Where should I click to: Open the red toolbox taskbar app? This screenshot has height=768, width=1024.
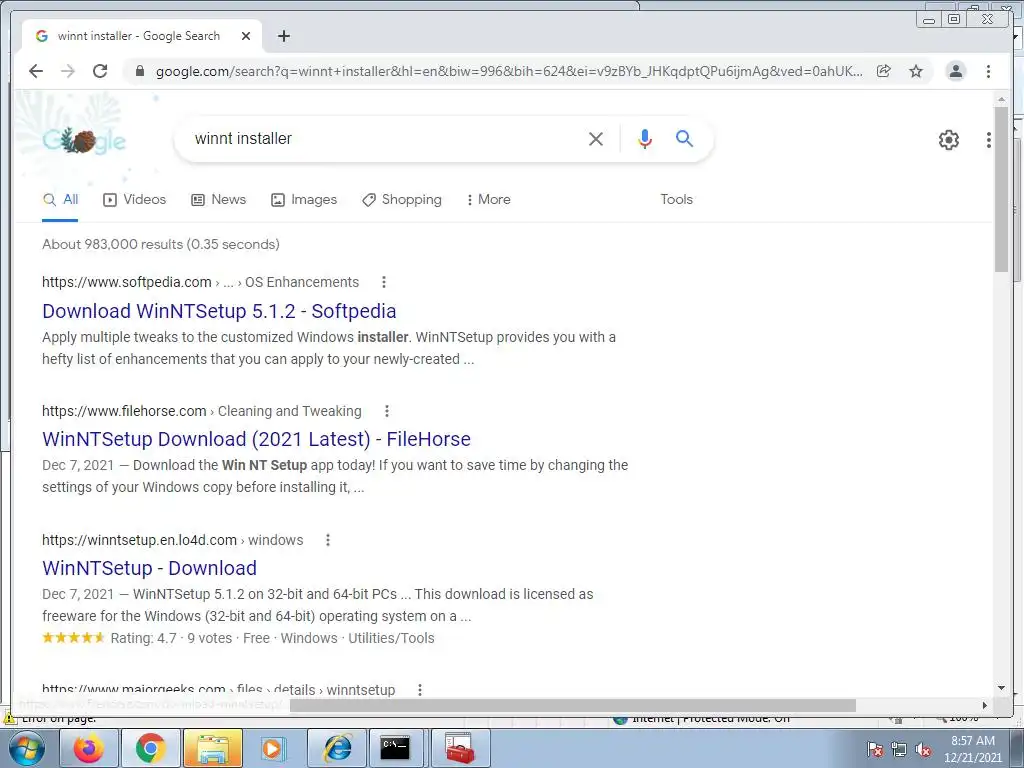(x=460, y=748)
